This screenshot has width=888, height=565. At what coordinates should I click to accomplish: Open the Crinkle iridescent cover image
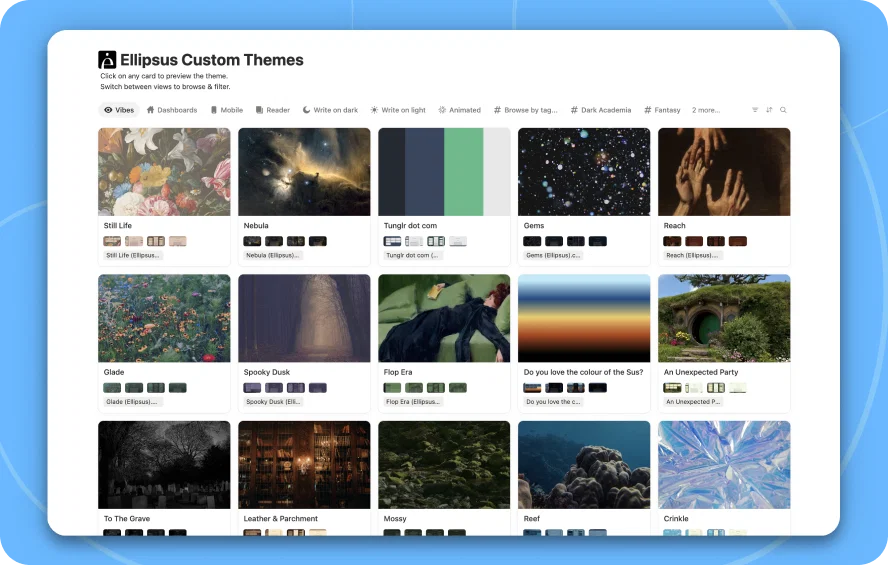(x=724, y=465)
